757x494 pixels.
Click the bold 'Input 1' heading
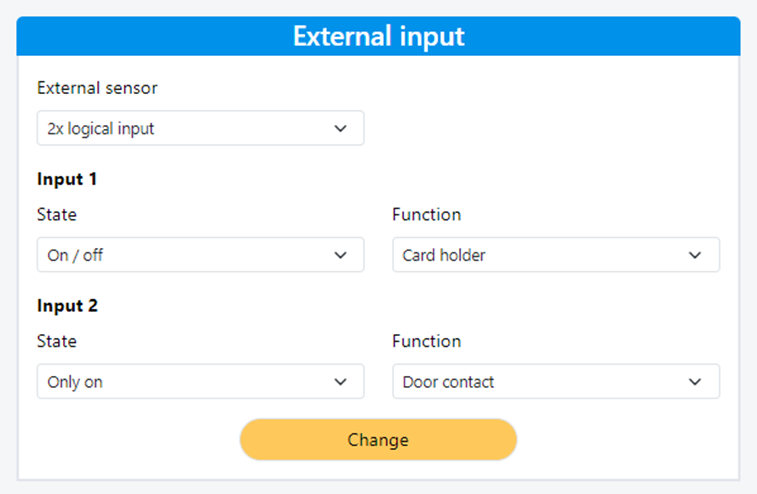tap(67, 179)
